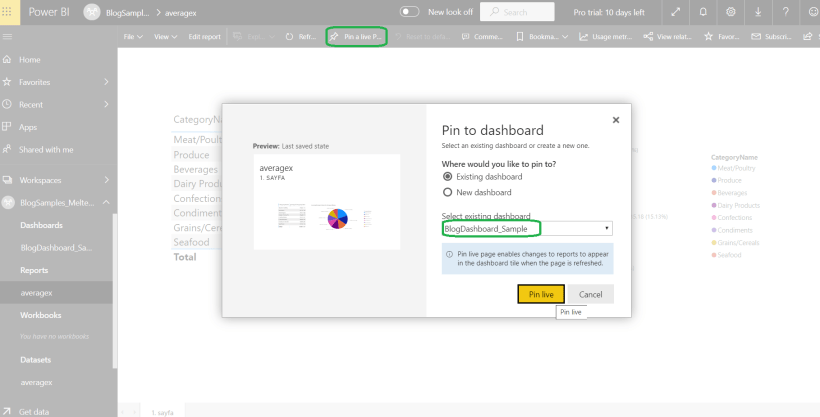Click the report preview thumbnail

coord(325,201)
